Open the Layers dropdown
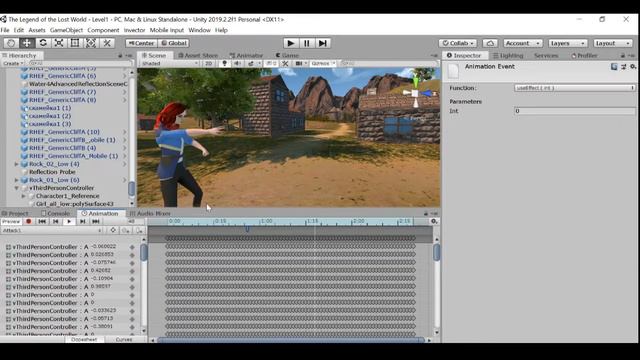The height and width of the screenshot is (360, 640). pos(567,43)
